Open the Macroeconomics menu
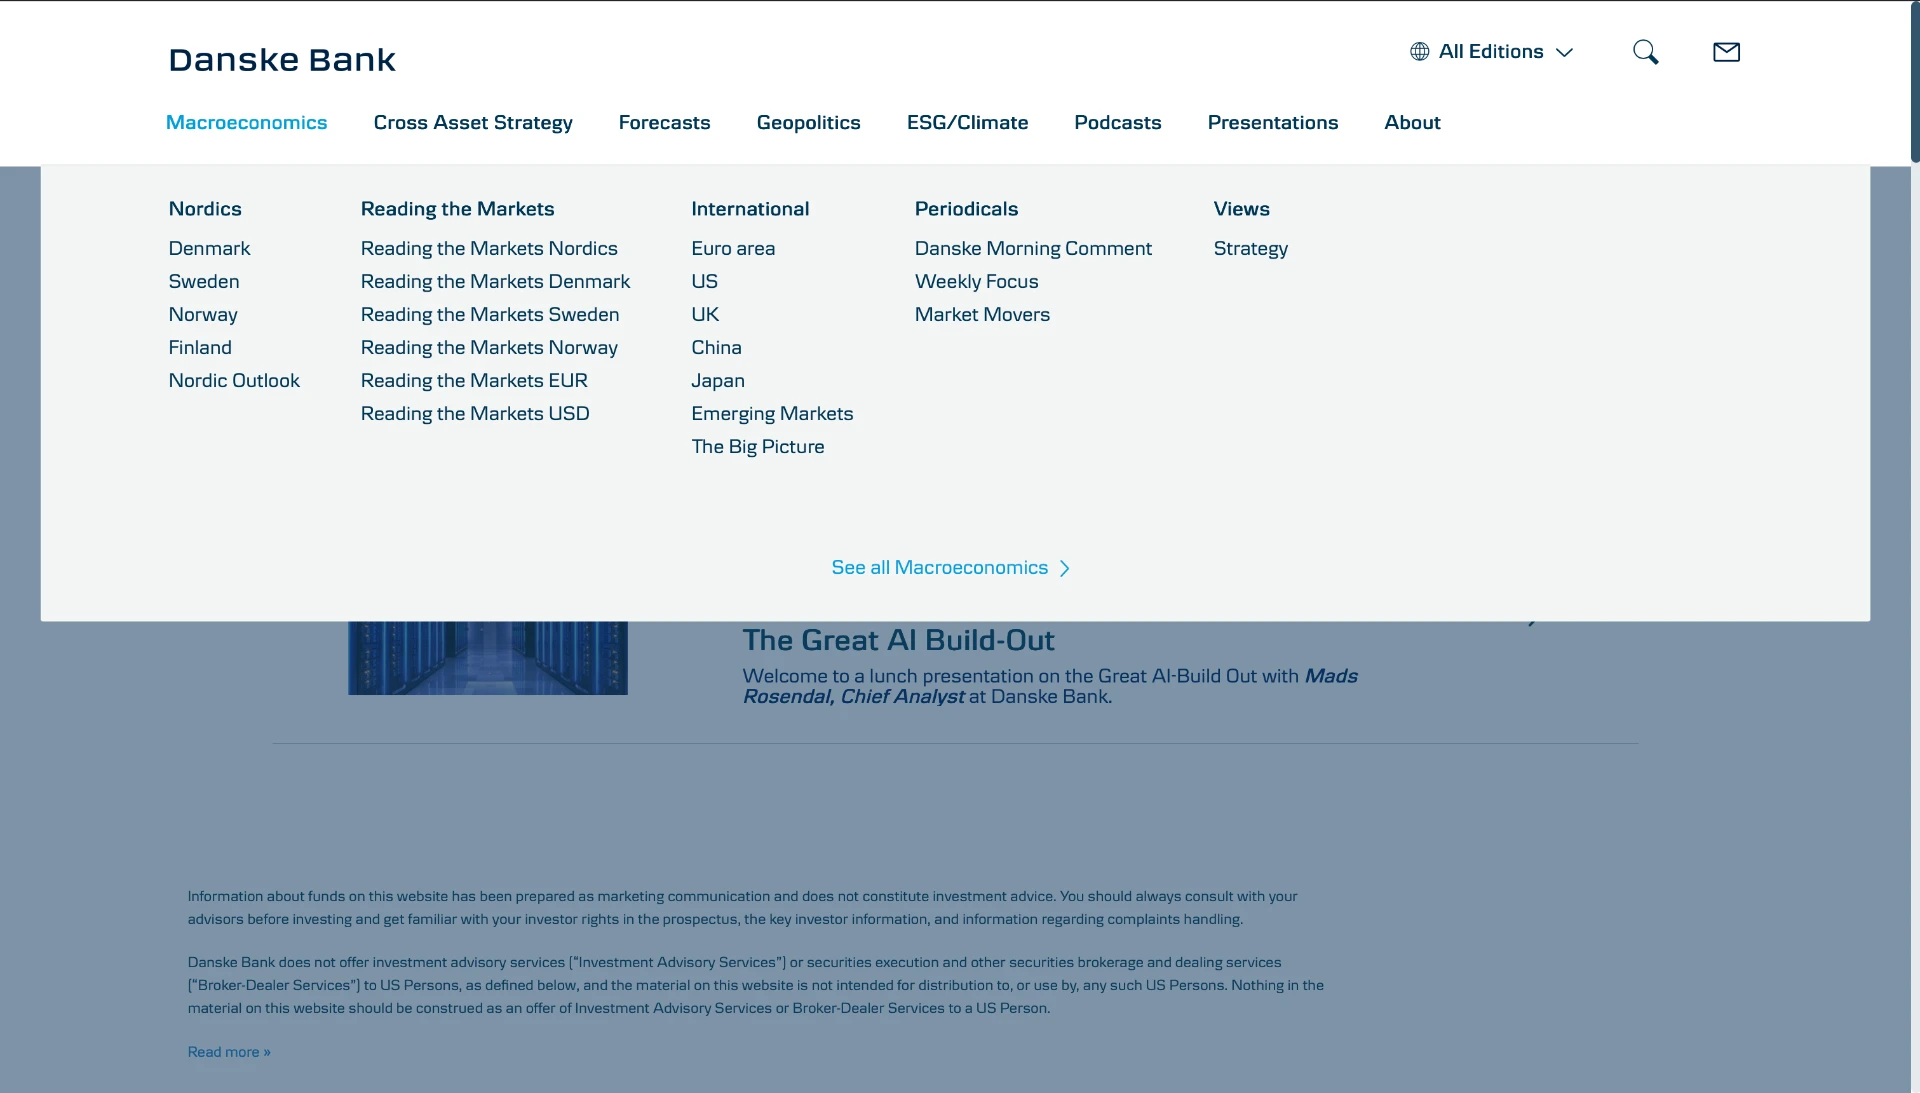This screenshot has height=1093, width=1920. pos(246,122)
